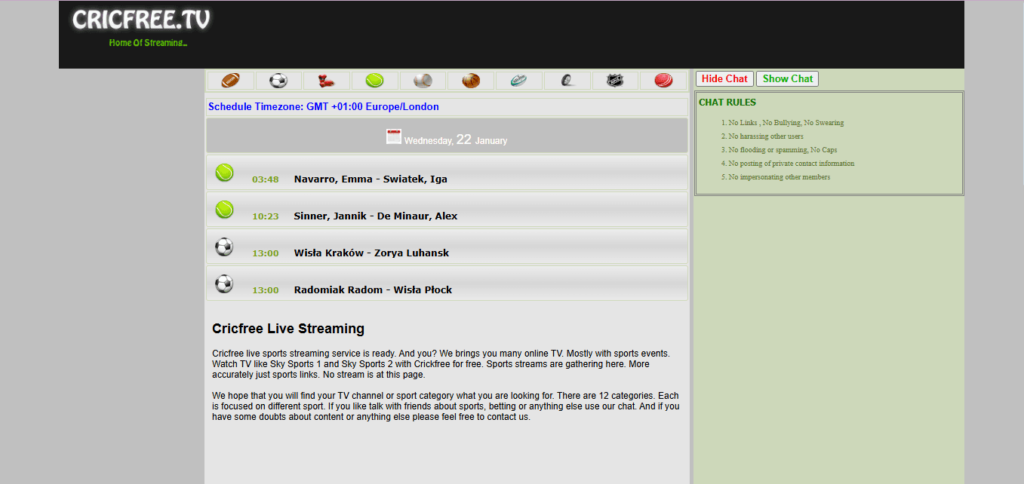Viewport: 1024px width, 484px height.
Task: Open the American football category icon
Action: point(231,80)
